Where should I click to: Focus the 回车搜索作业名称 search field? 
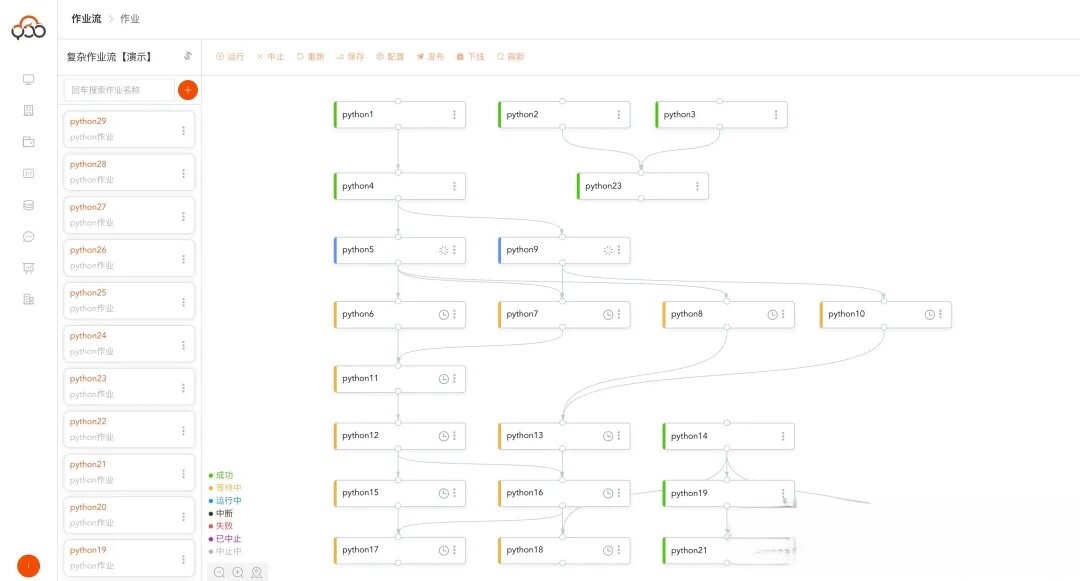tap(118, 90)
